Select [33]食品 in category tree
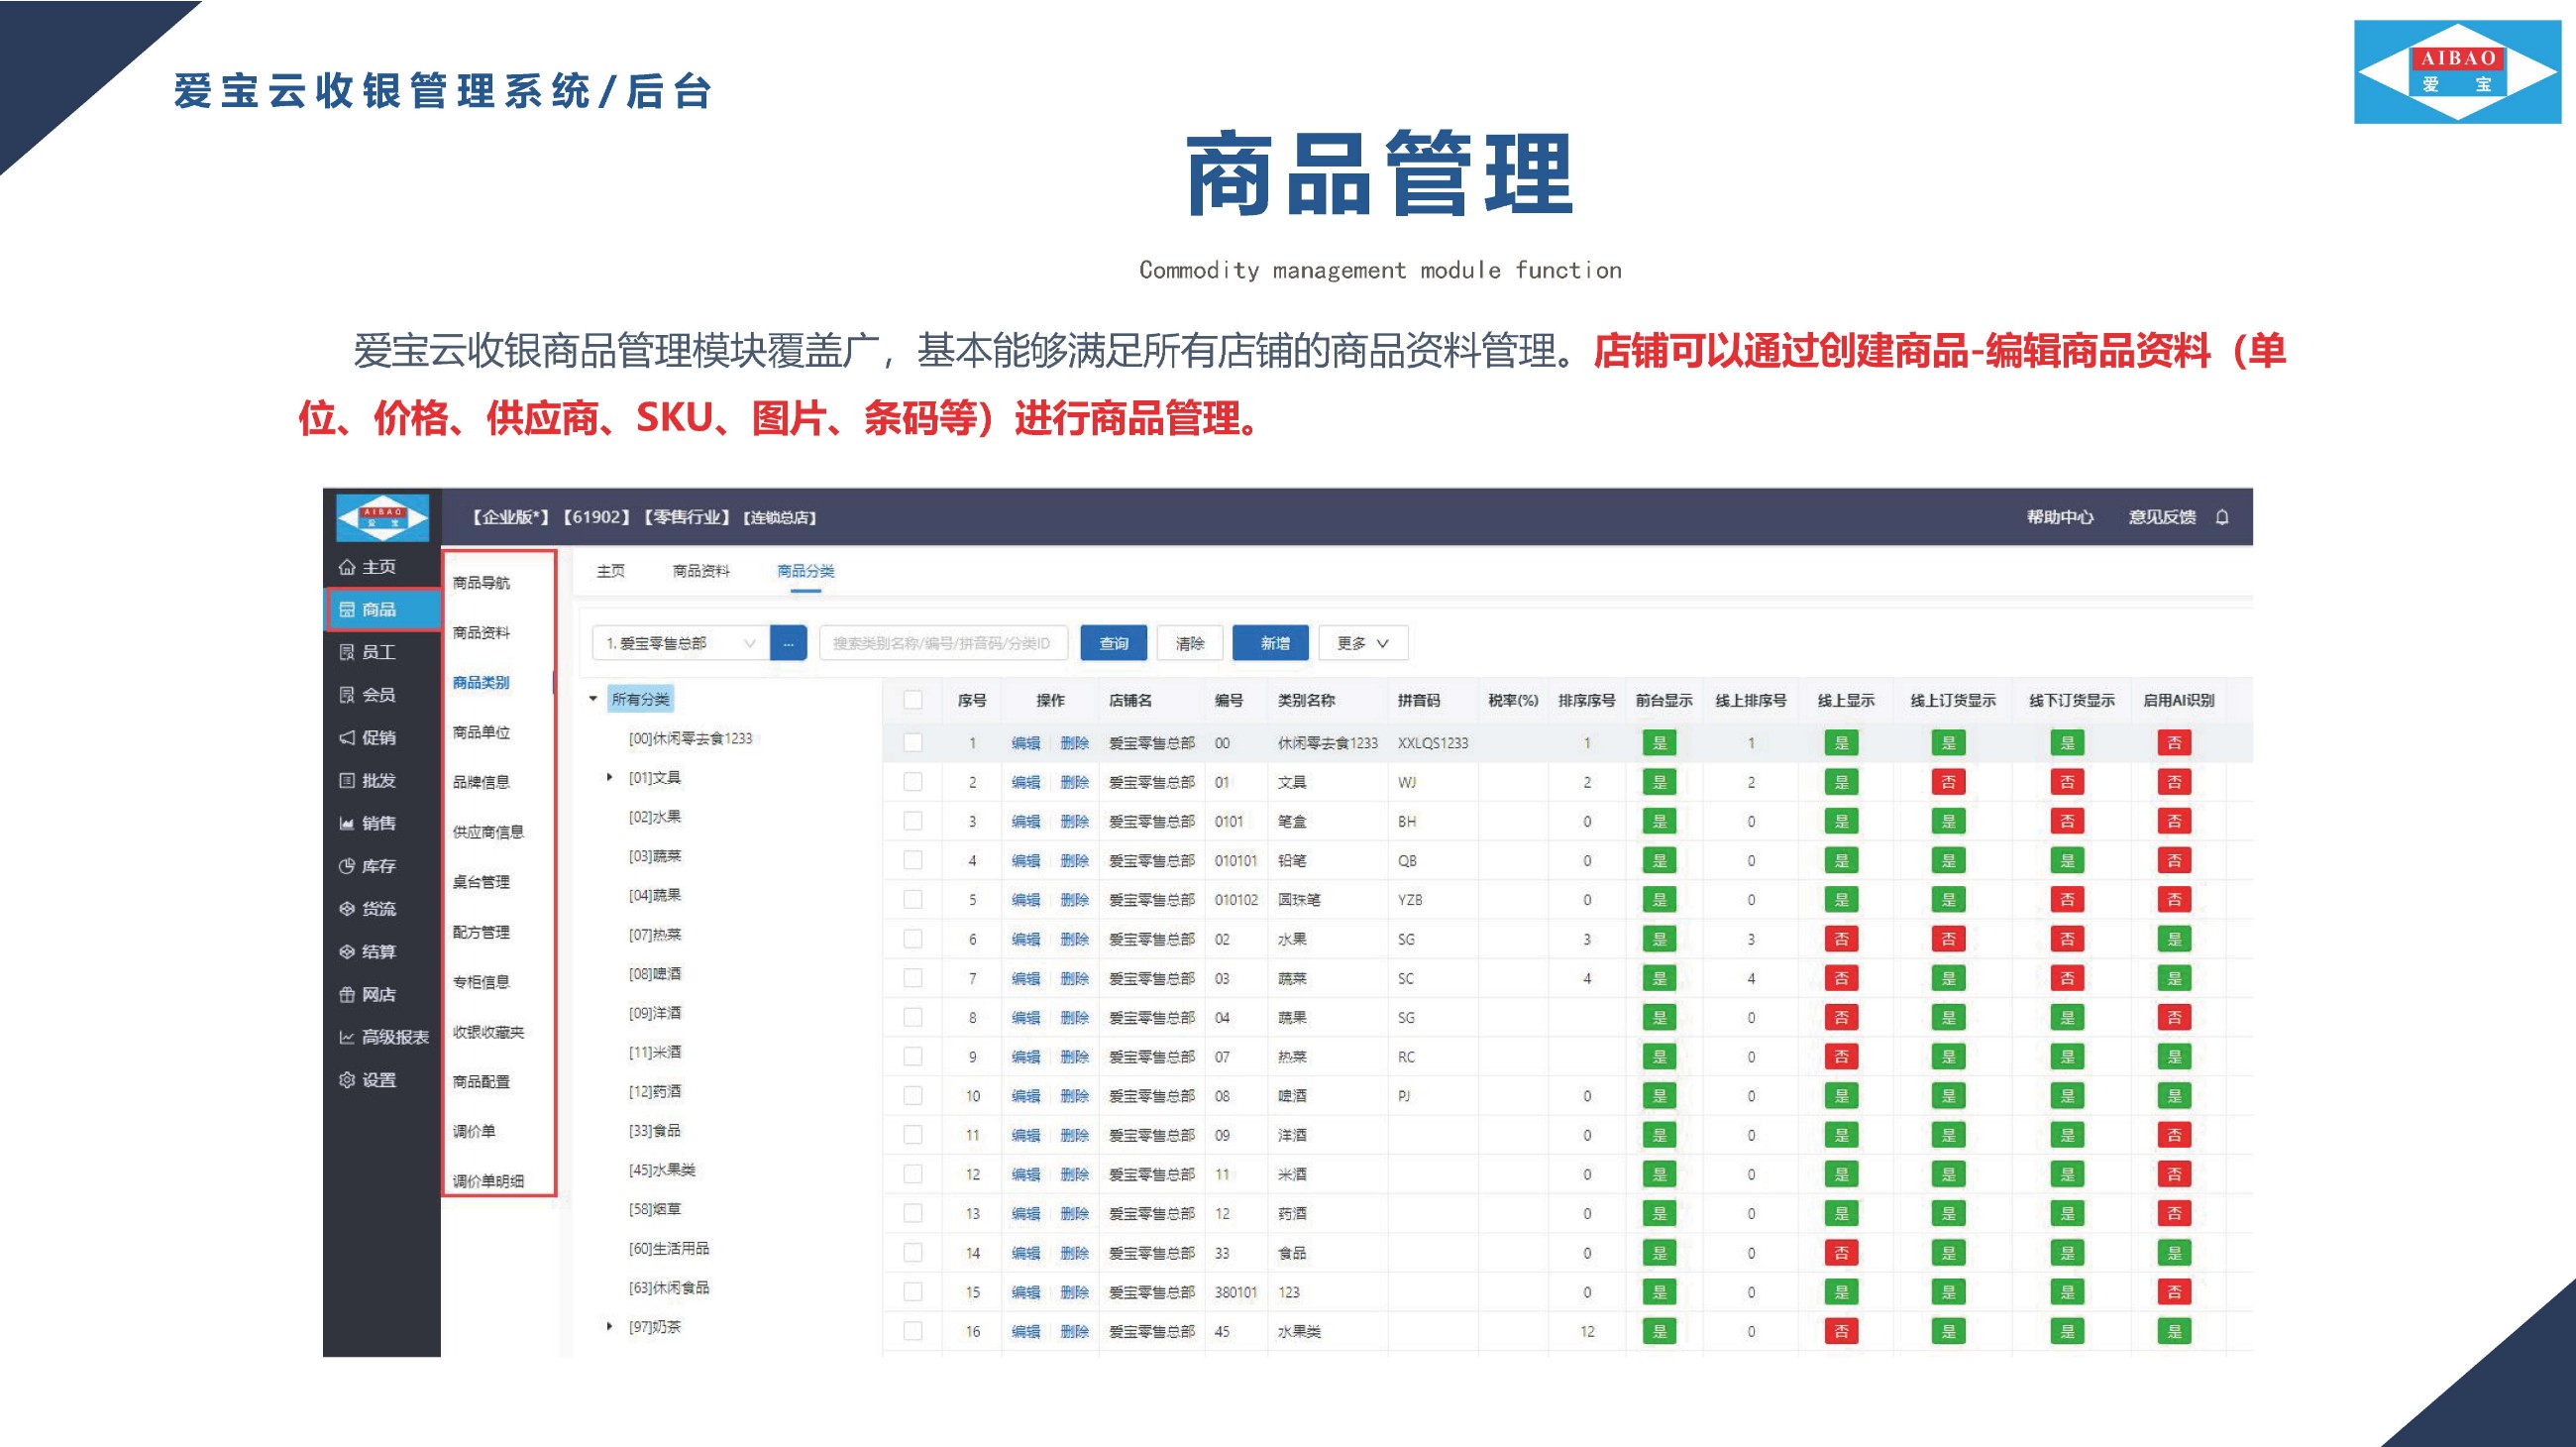 coord(655,1131)
